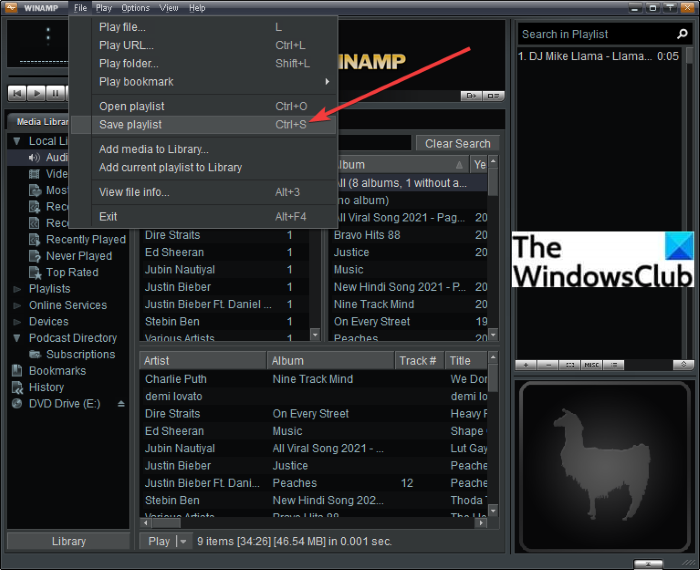Viewport: 700px width, 570px height.
Task: Click the 9 items status text
Action: (295, 541)
